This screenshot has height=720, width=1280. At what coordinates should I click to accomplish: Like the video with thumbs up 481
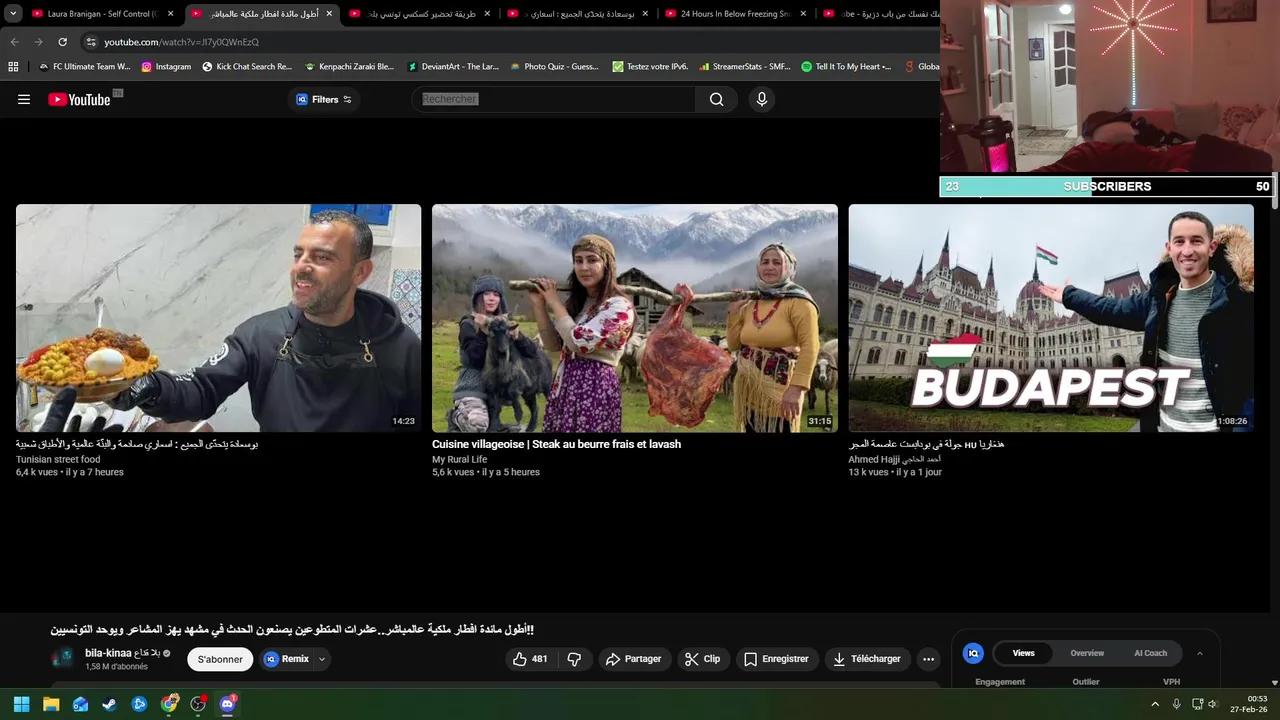(x=530, y=659)
